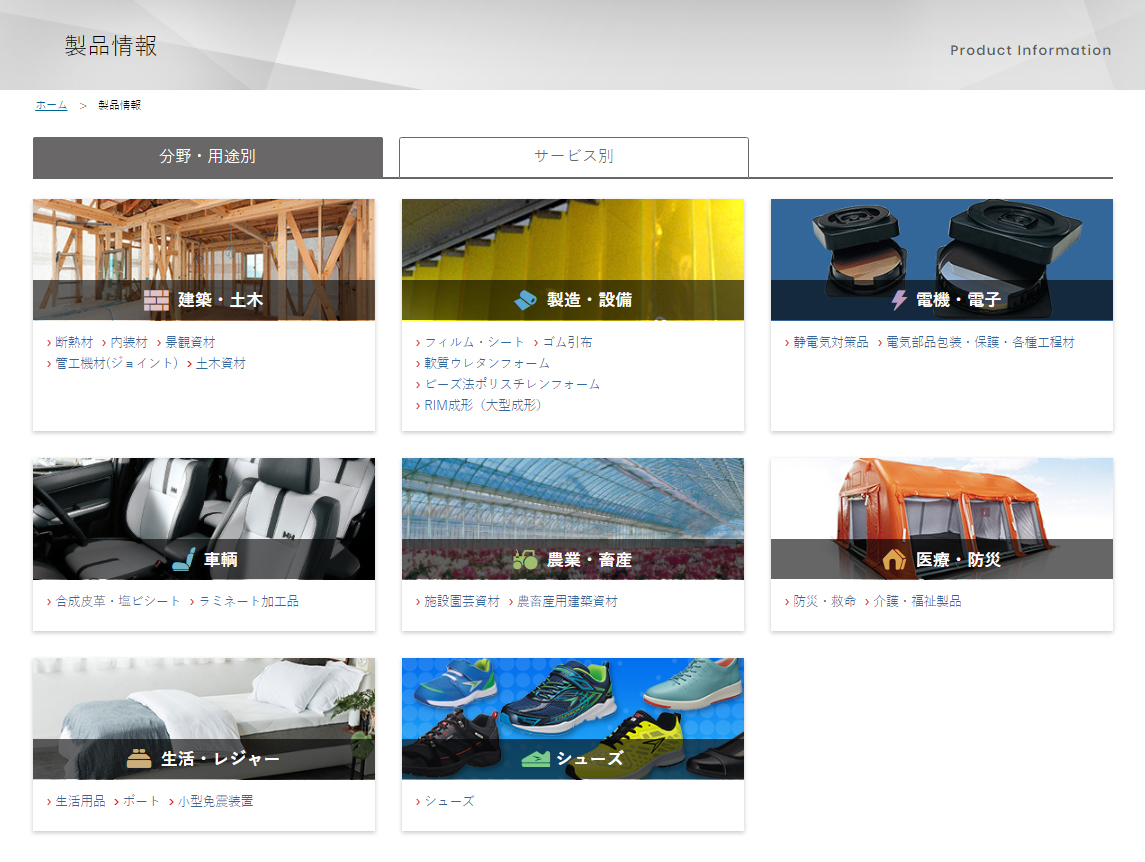Open the 静電気対策品 link

point(830,342)
